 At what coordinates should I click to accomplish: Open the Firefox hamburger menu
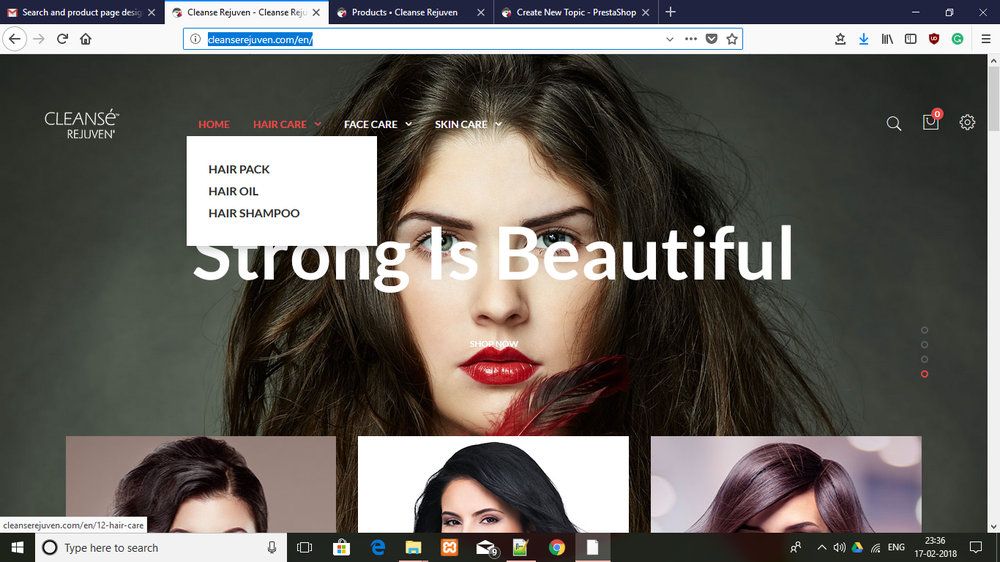985,39
